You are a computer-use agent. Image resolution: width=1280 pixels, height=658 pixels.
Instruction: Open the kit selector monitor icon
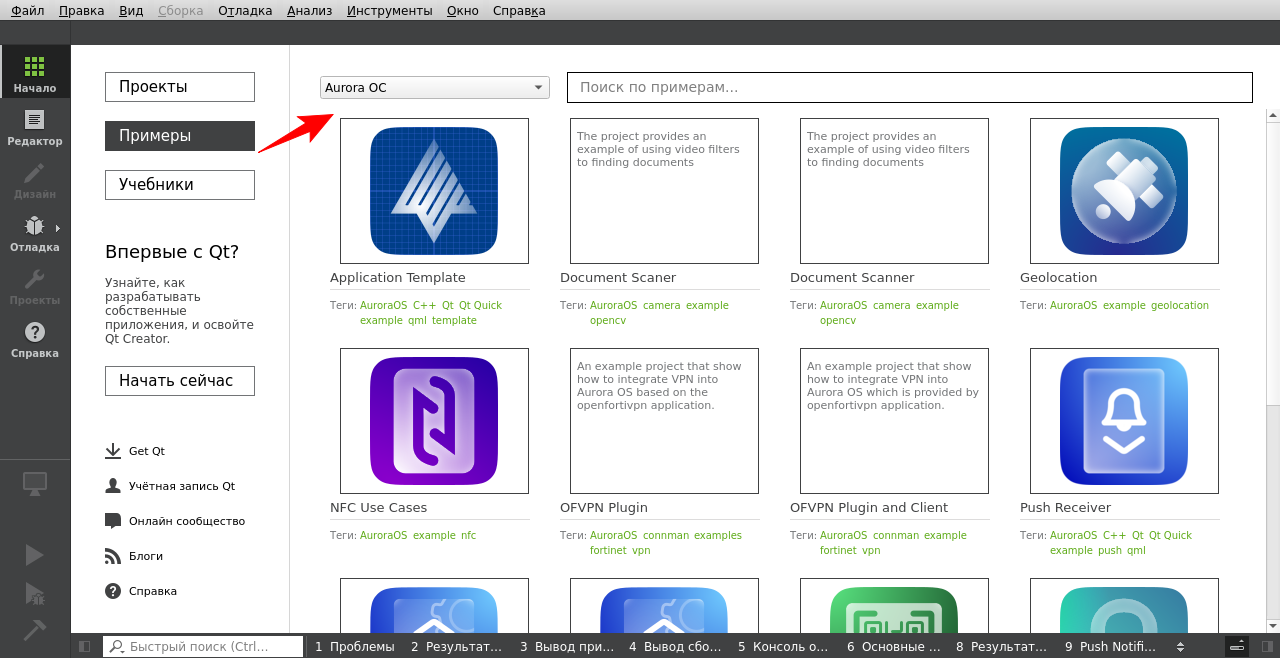(x=35, y=485)
